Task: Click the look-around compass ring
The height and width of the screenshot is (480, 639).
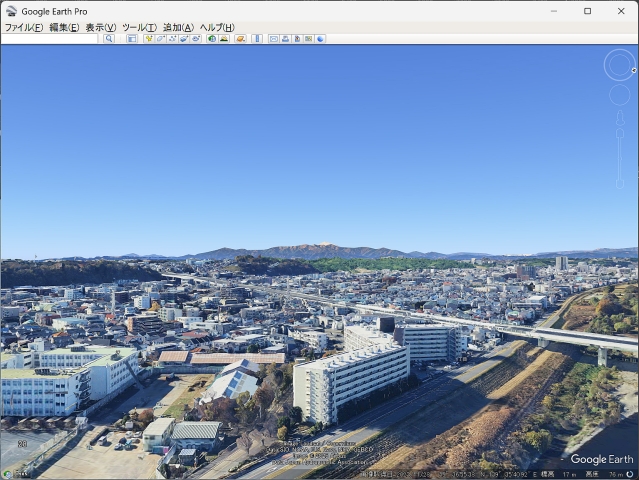Action: point(619,65)
